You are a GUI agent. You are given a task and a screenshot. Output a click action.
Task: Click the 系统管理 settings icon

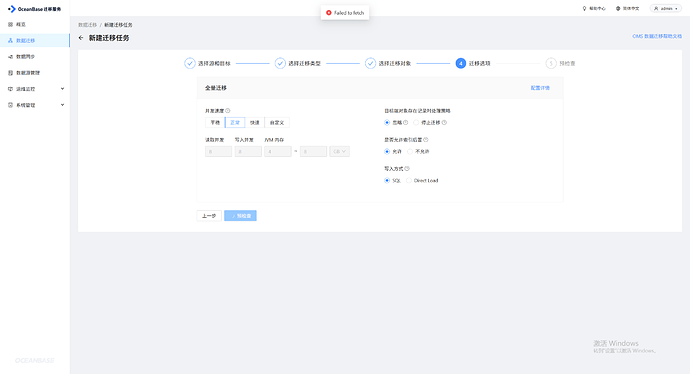coord(10,105)
